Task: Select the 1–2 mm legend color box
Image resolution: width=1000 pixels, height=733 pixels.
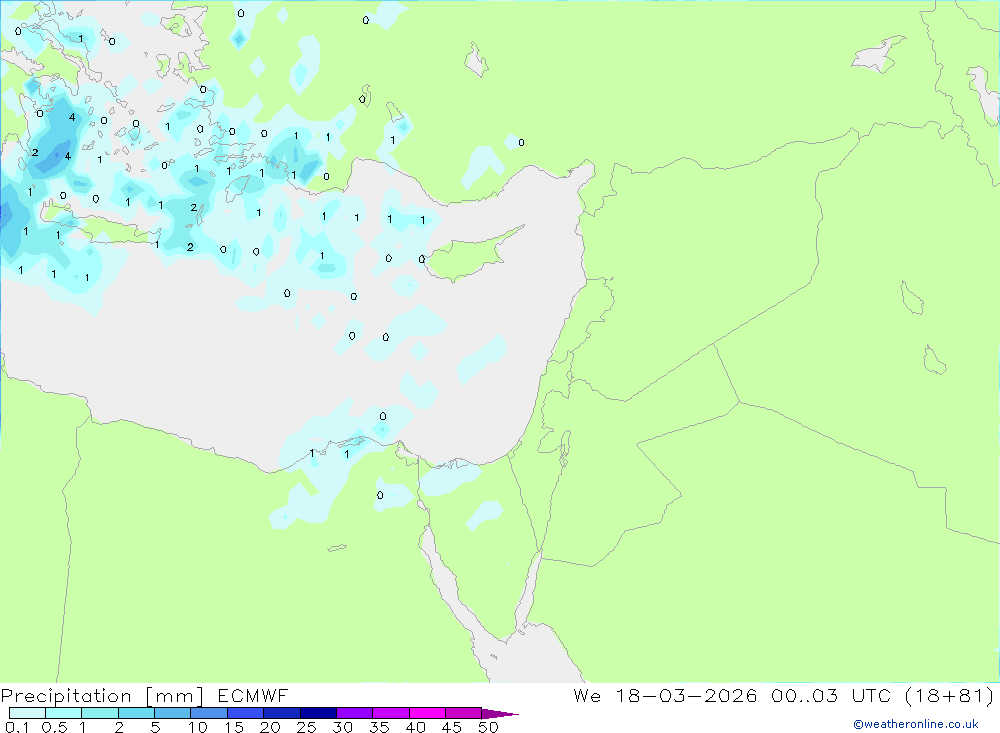Action: (x=100, y=713)
